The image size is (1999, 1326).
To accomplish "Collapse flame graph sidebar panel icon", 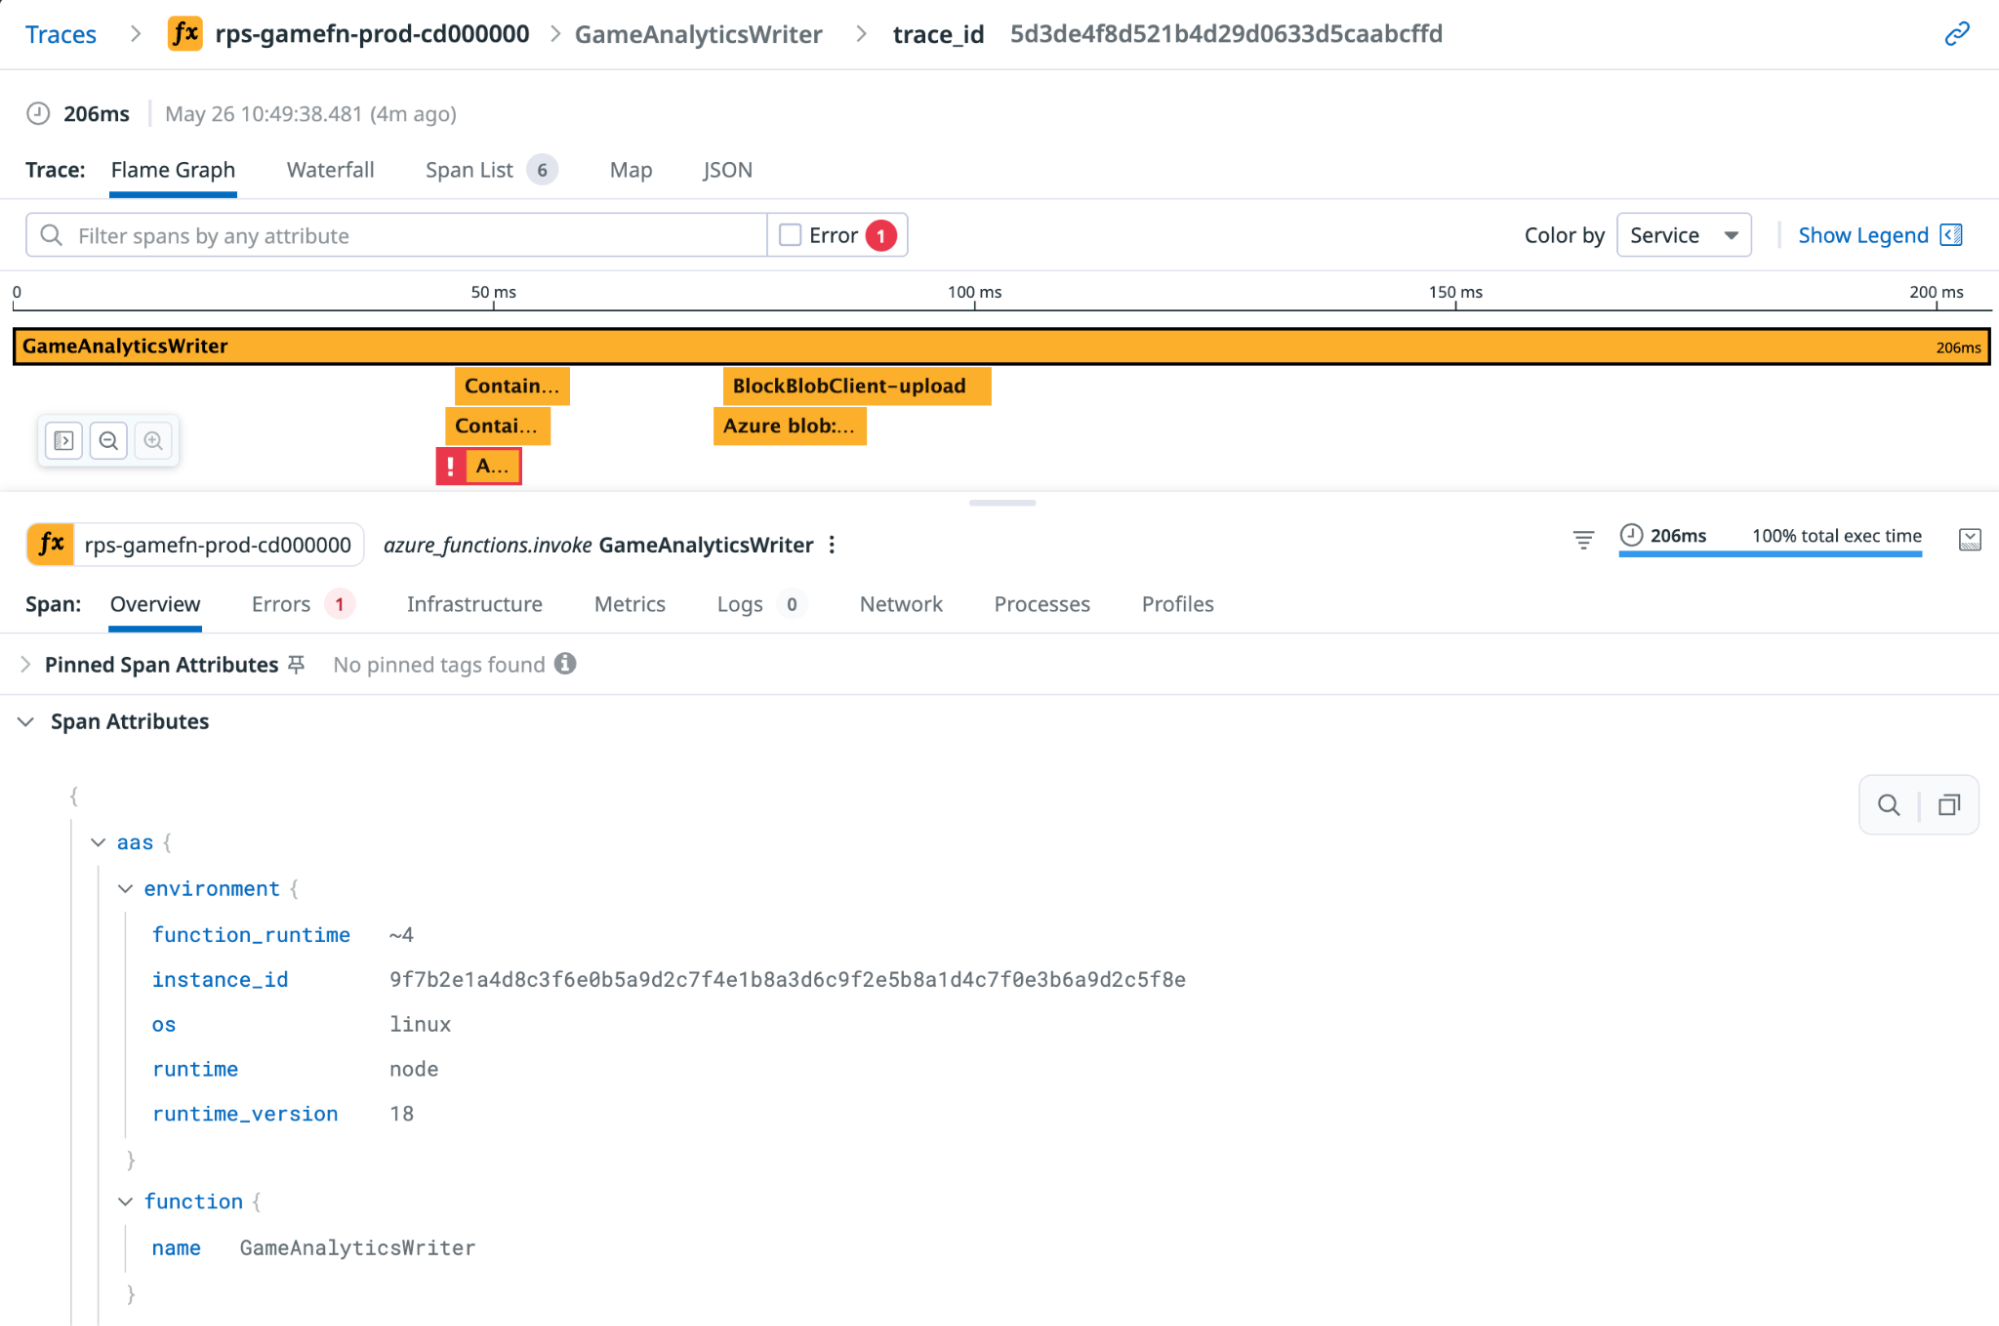I will coord(64,441).
